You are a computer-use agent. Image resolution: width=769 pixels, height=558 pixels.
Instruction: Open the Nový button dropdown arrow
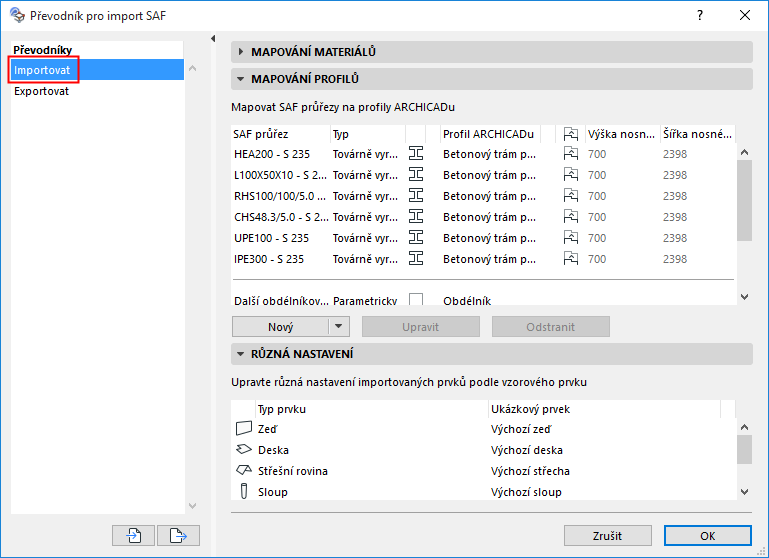coord(339,327)
